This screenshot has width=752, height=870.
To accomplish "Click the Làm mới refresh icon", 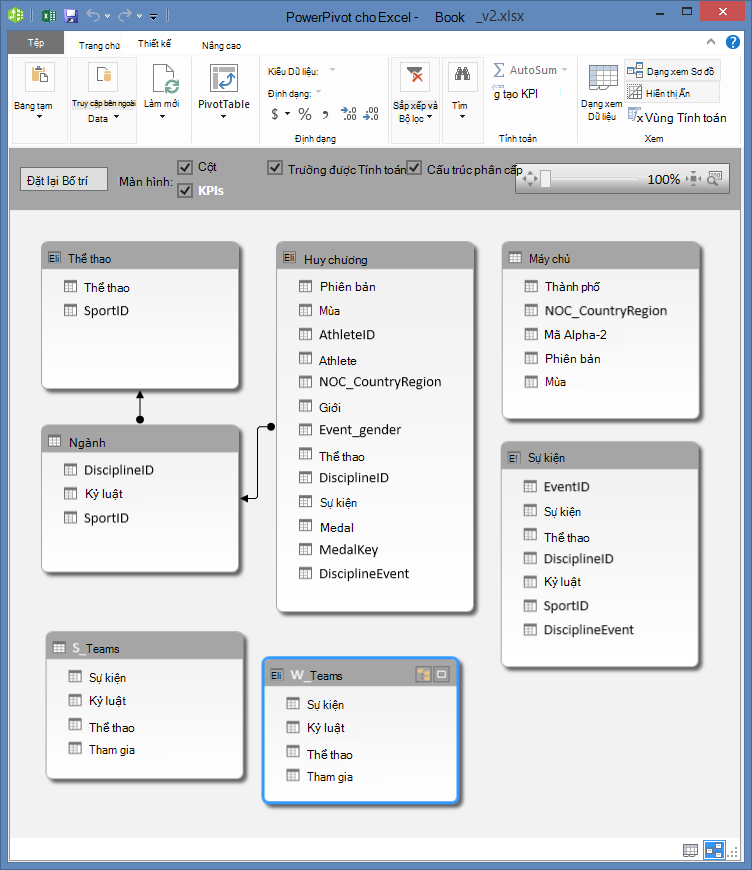I will (165, 78).
